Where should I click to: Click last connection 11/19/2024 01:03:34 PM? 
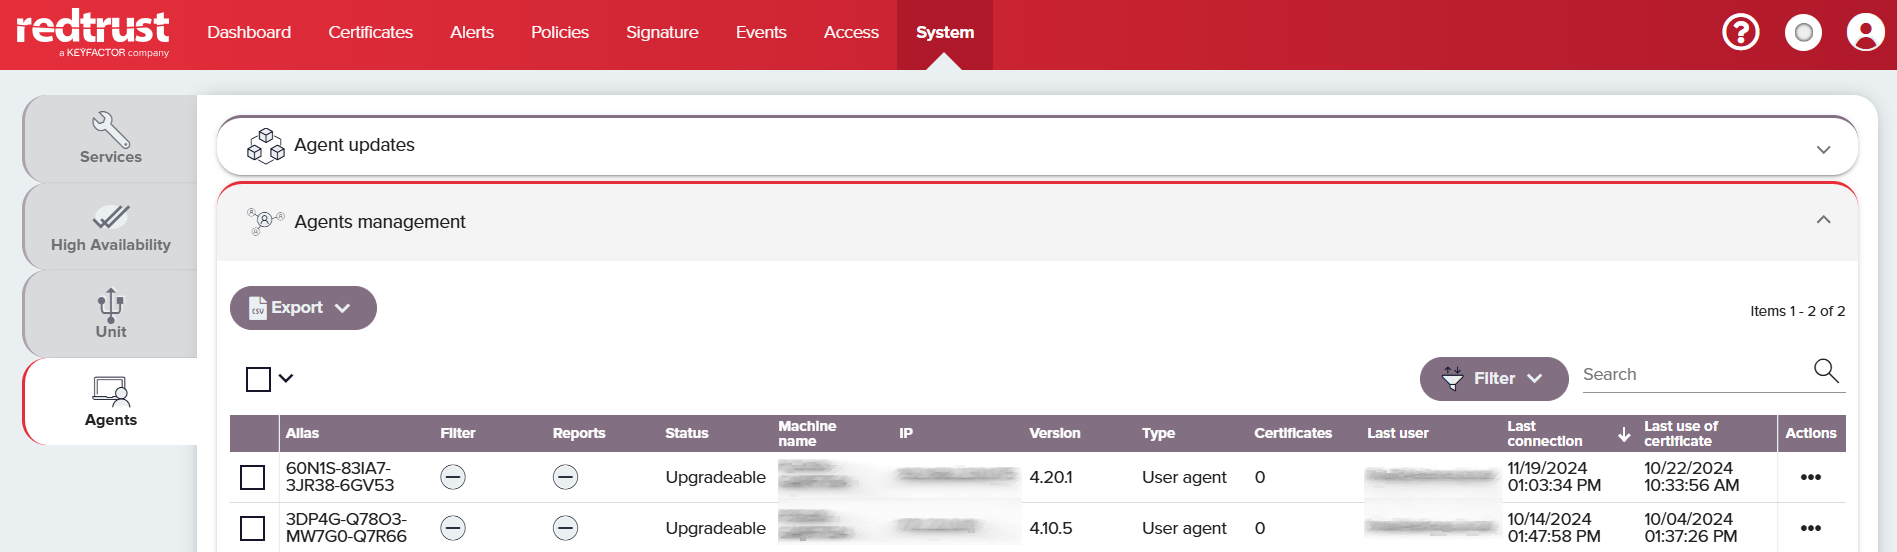(1554, 477)
